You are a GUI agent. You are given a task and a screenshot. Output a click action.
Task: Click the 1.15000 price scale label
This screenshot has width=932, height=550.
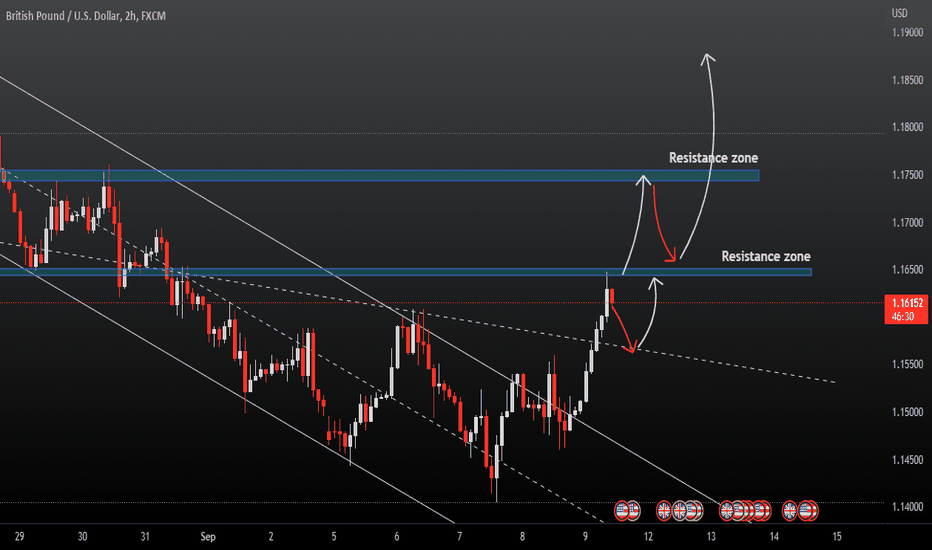coord(908,412)
